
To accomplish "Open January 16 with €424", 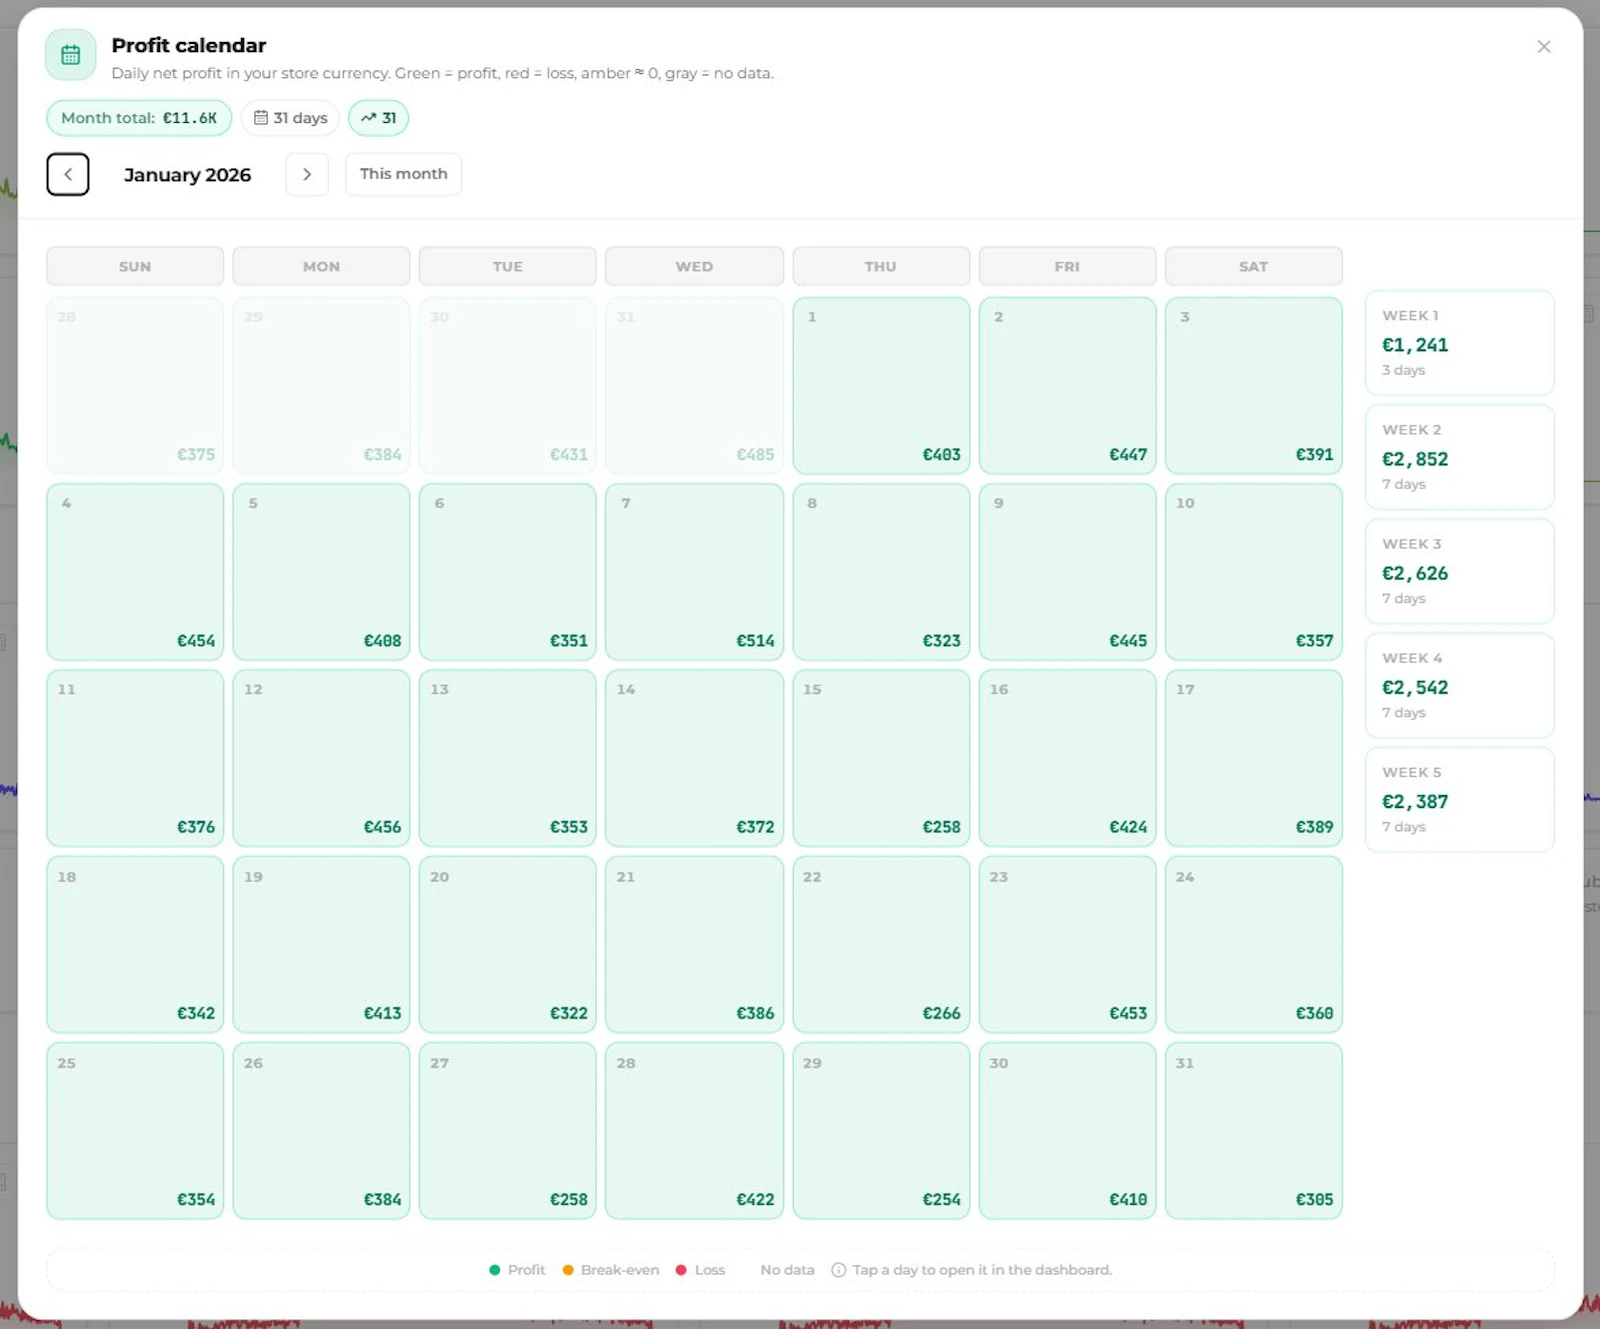I will pyautogui.click(x=1067, y=758).
